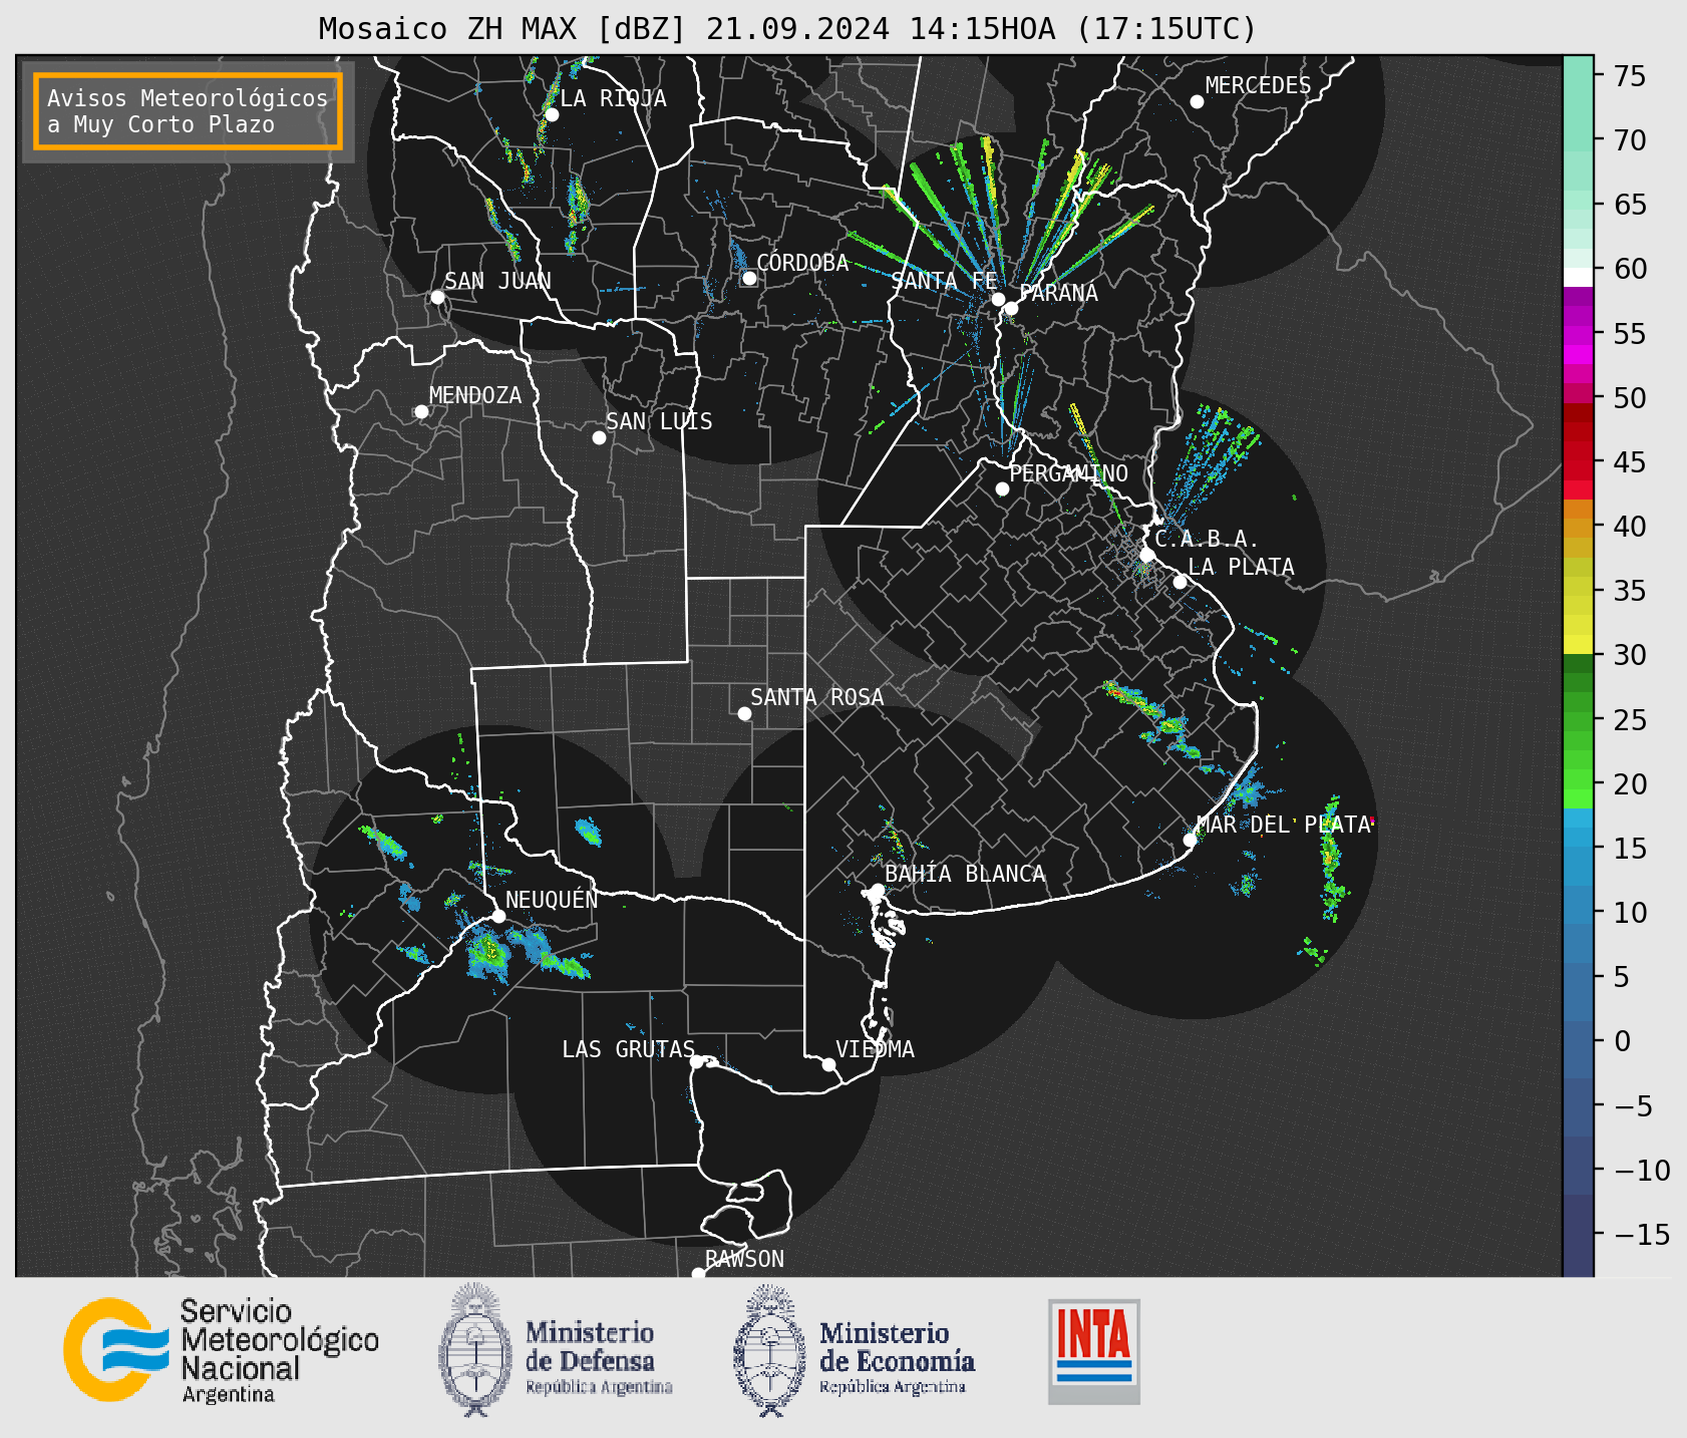Select the LA PLATA city dot

pyautogui.click(x=1180, y=582)
